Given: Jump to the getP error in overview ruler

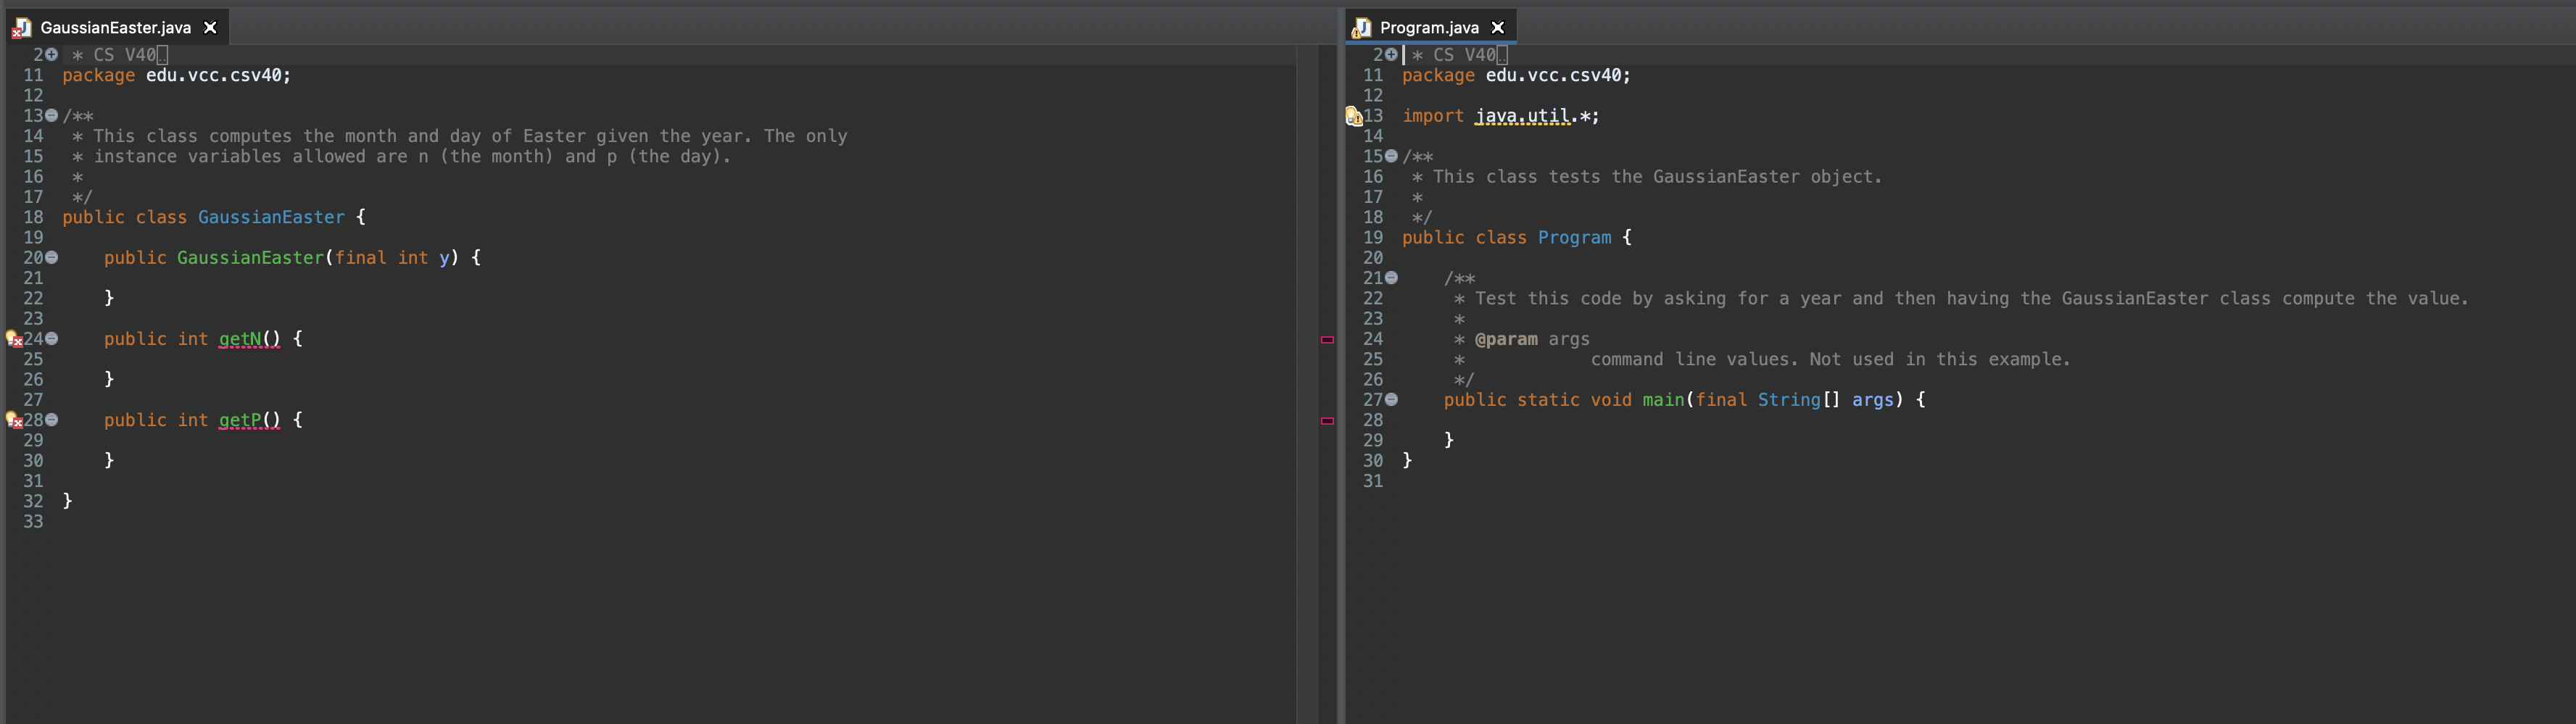Looking at the screenshot, I should tap(1327, 421).
